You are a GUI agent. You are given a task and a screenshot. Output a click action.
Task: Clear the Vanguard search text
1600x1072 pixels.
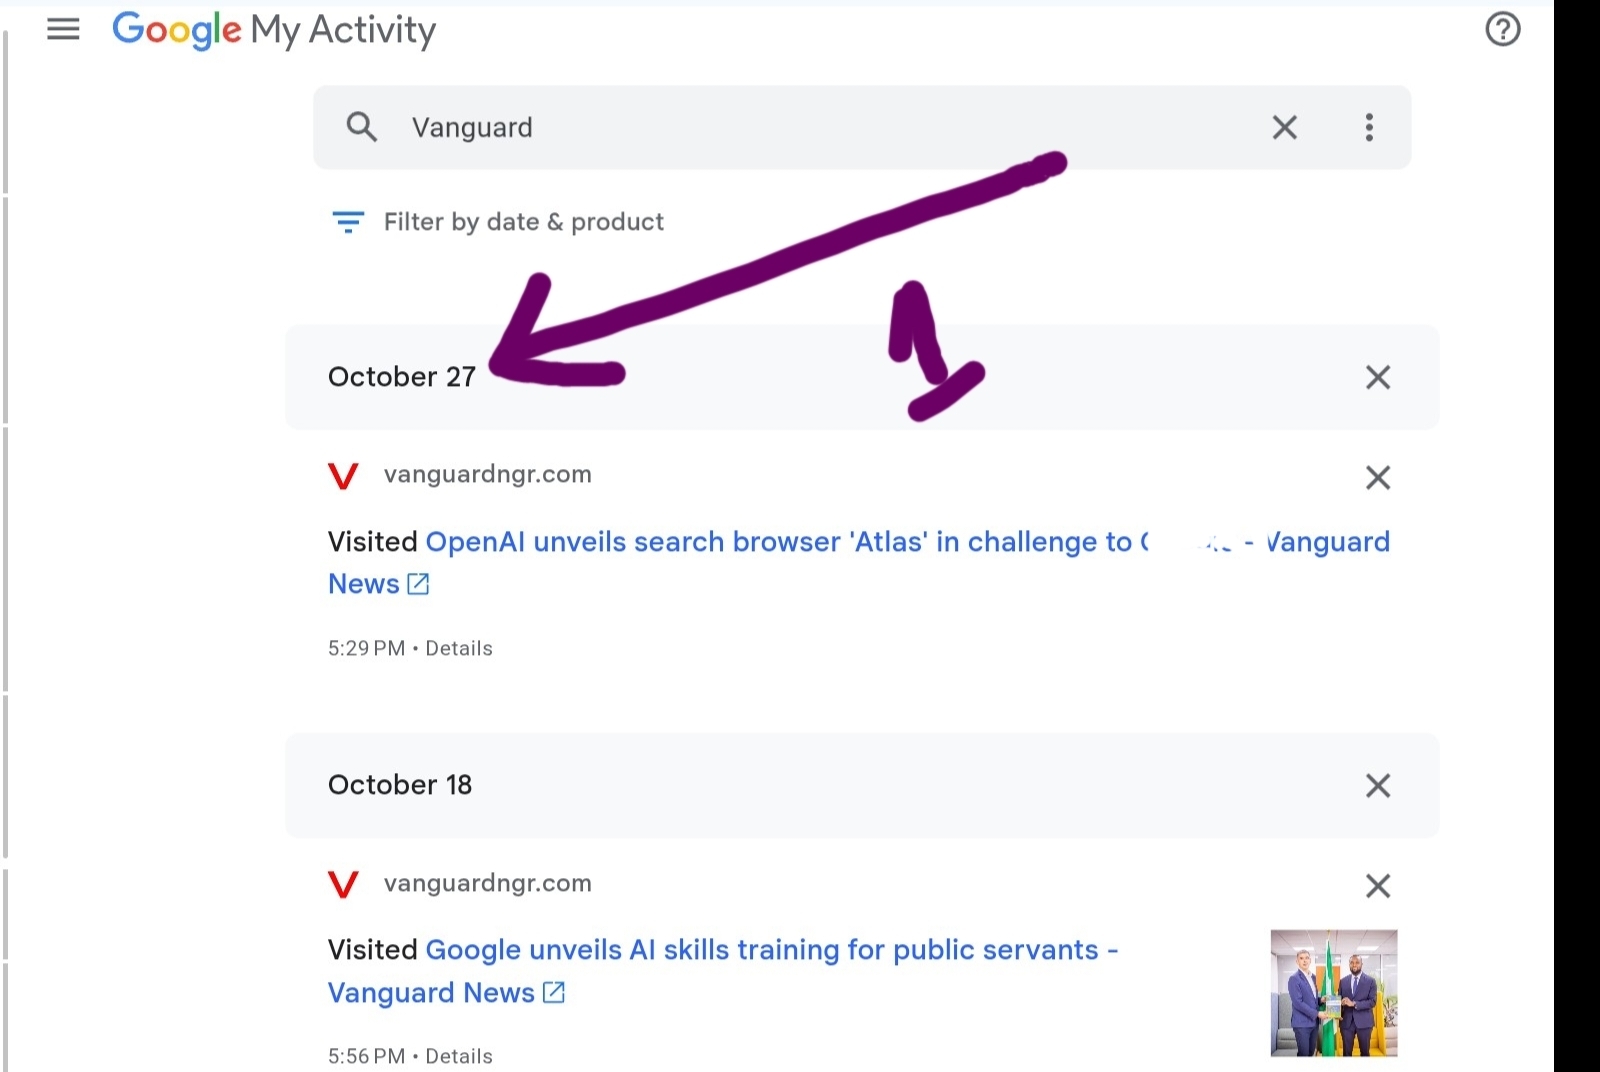coord(1284,127)
